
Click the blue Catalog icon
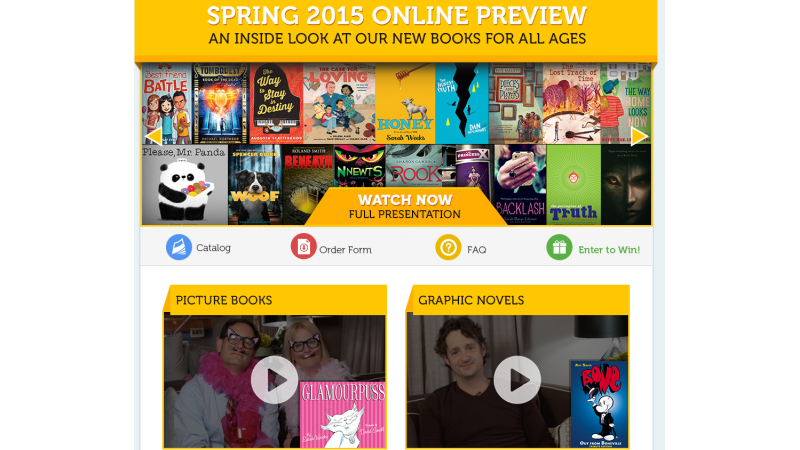click(x=179, y=247)
